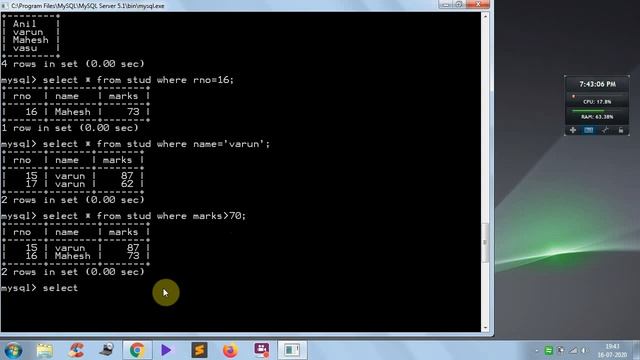Screen dimensions: 640x360
Task: Click the mysql.exe window title bar text
Action: (x=87, y=6)
